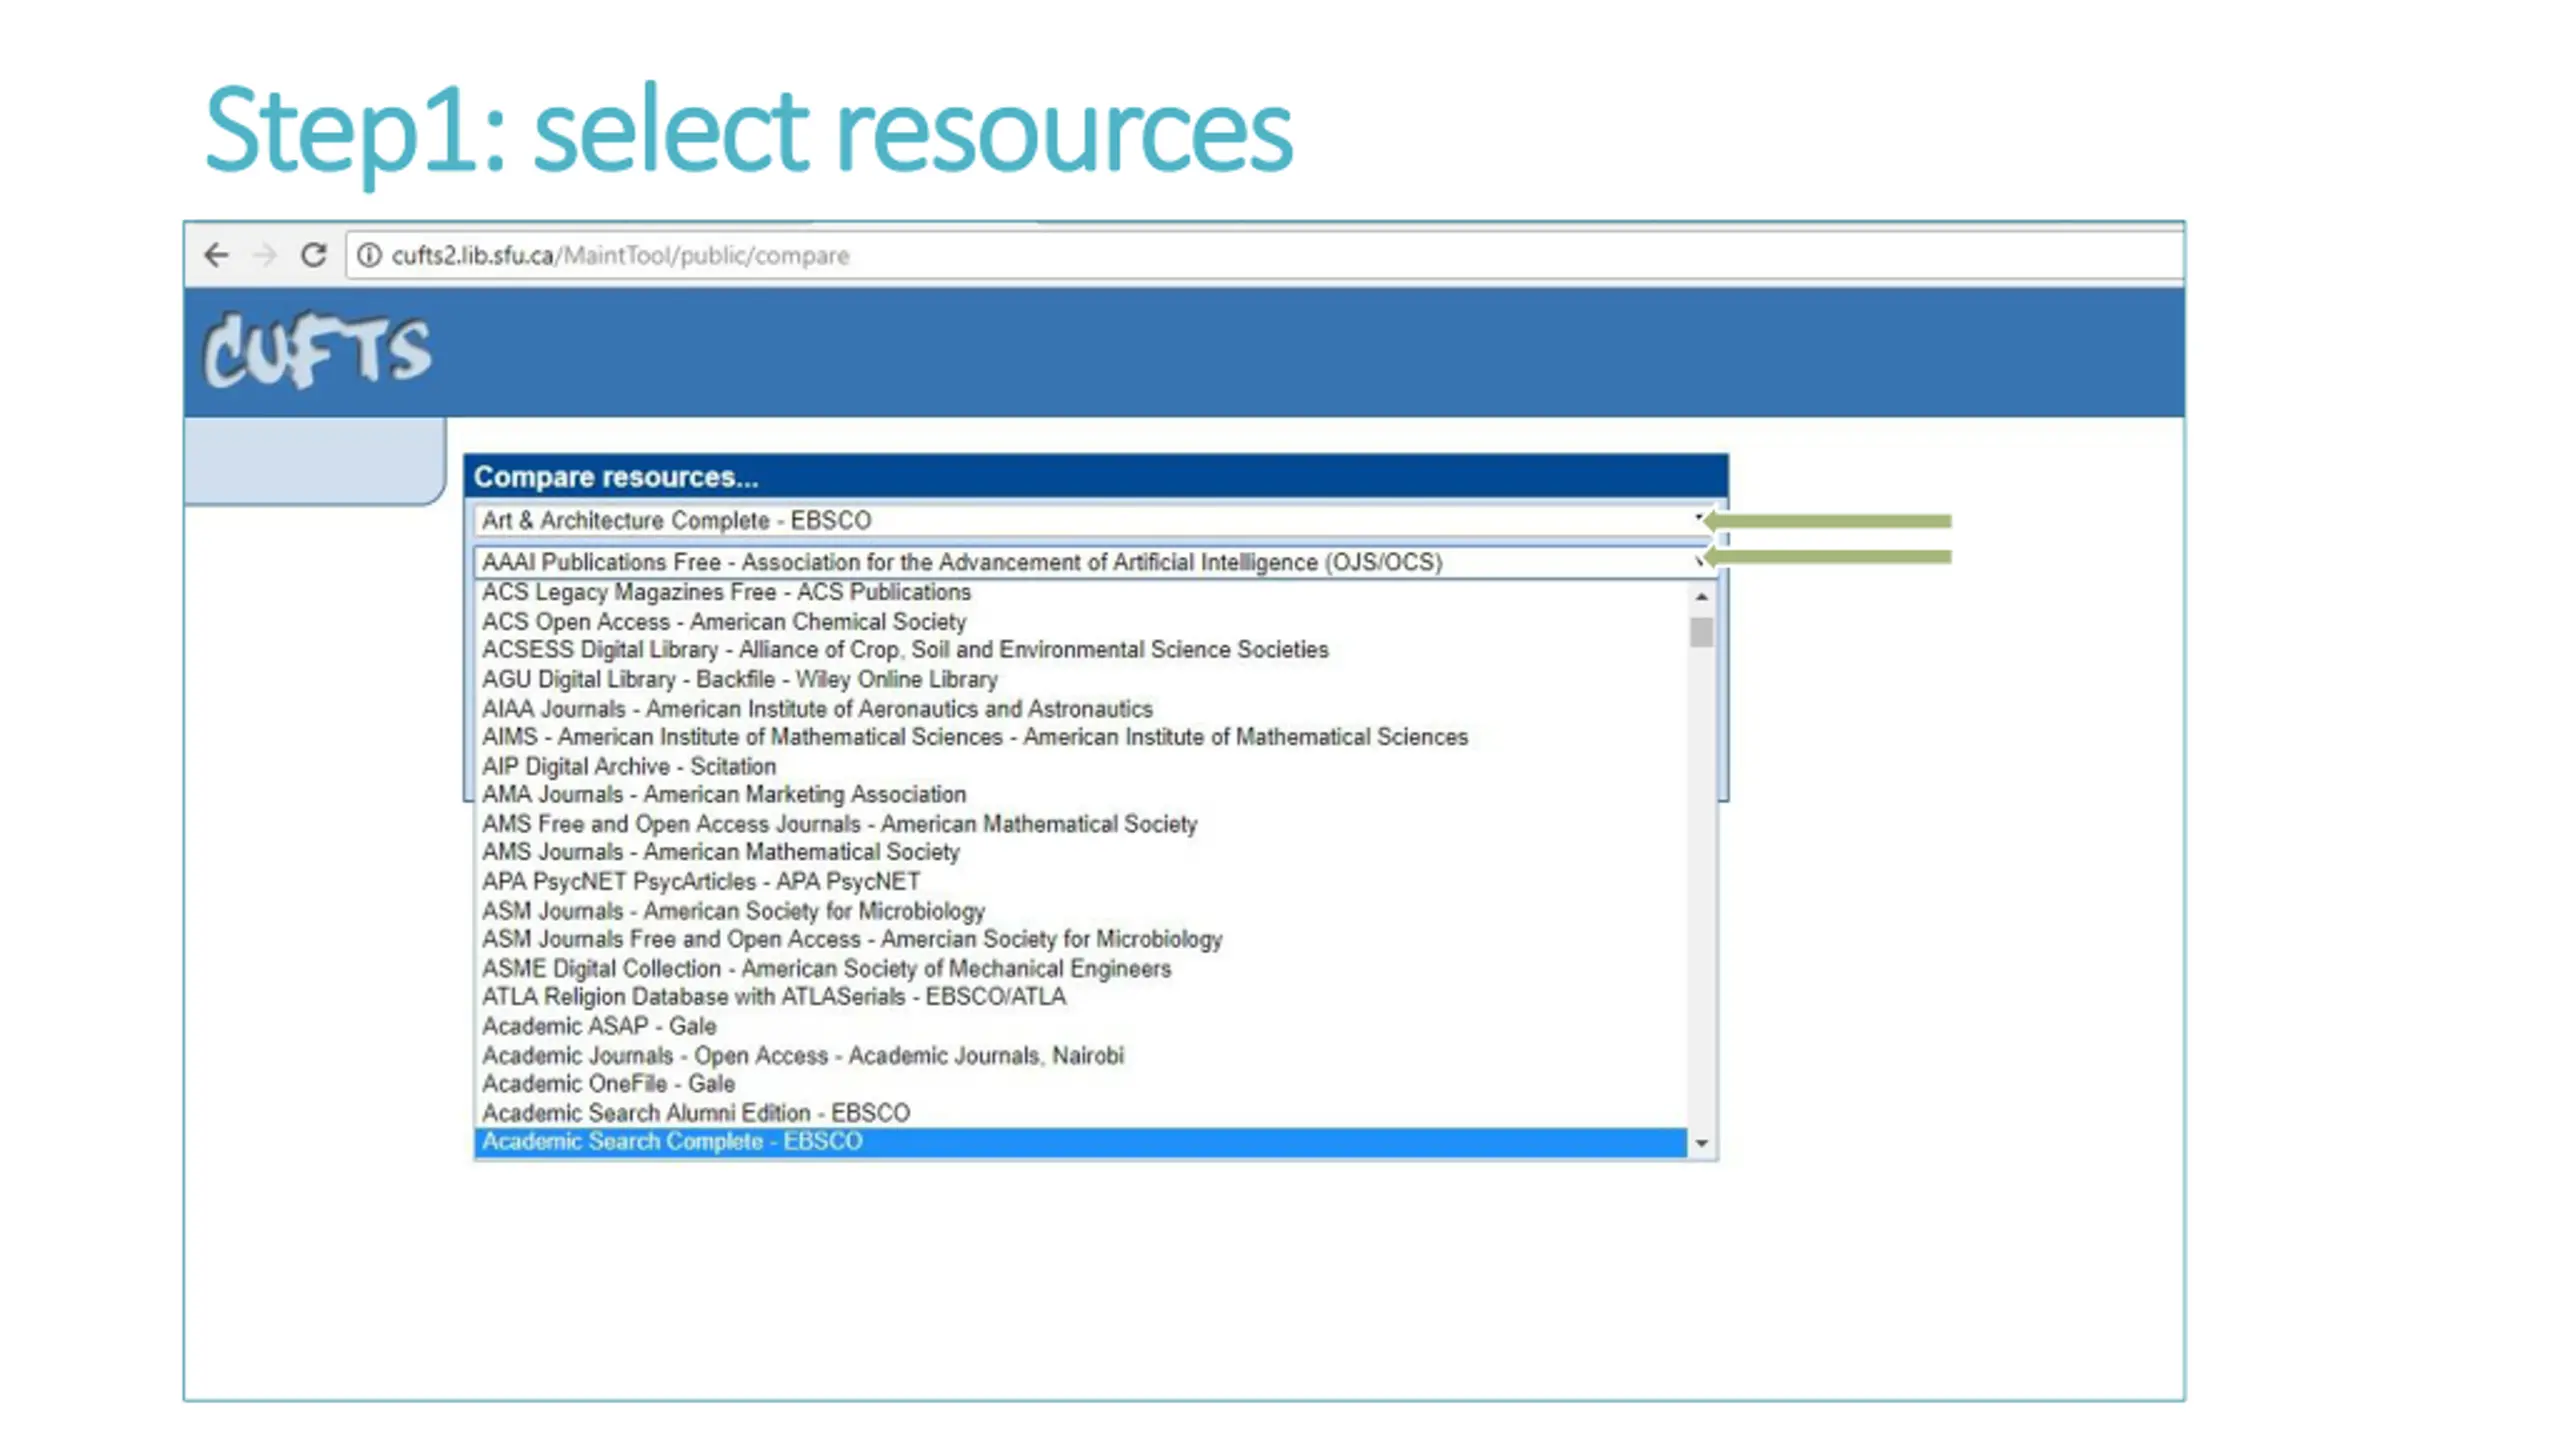2560x1440 pixels.
Task: Click the list scrollbar up arrow
Action: point(1701,596)
